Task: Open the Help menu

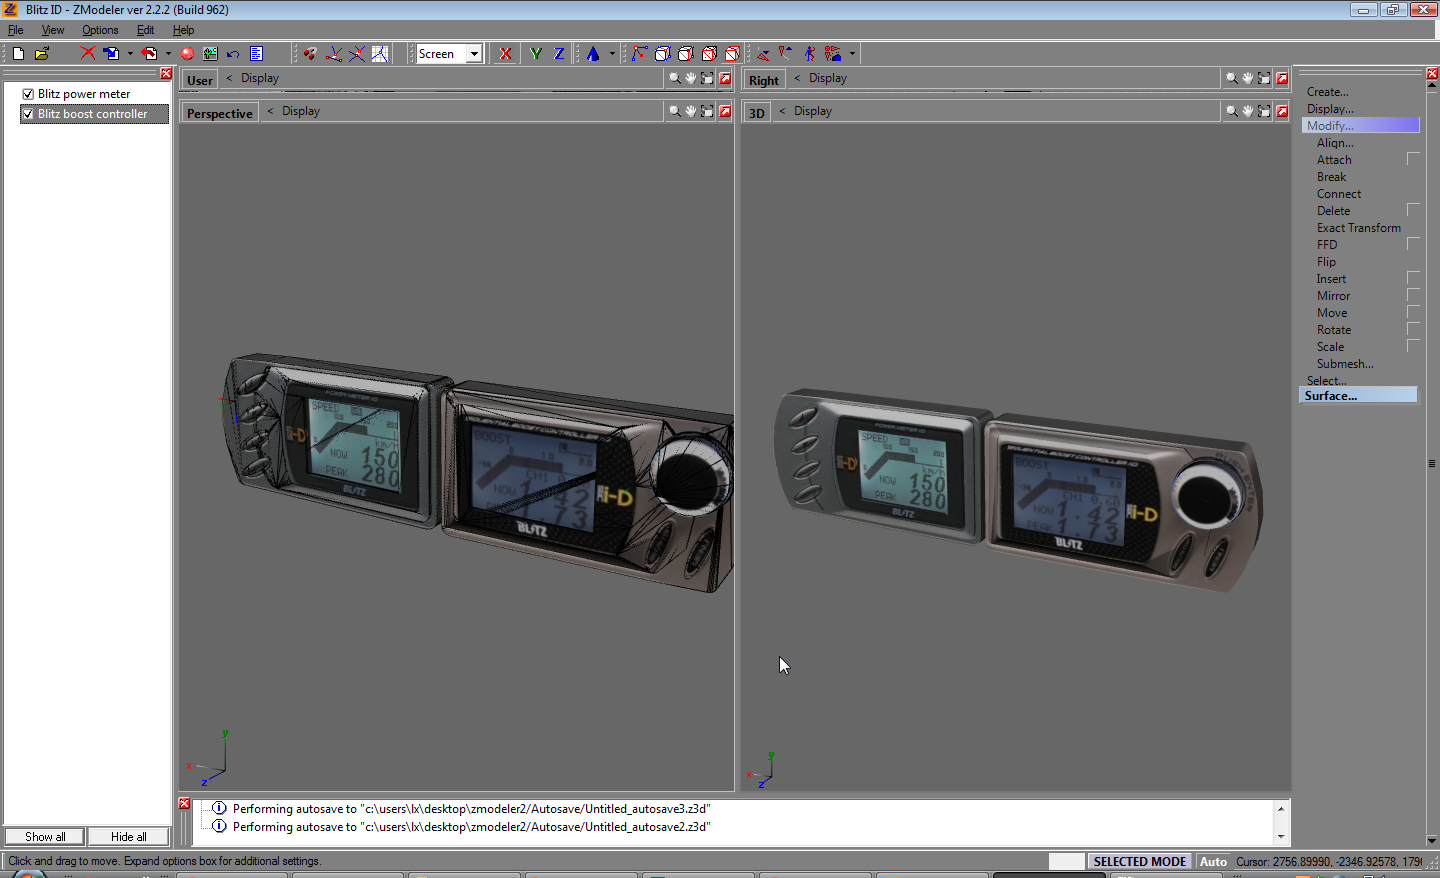Action: [x=183, y=30]
